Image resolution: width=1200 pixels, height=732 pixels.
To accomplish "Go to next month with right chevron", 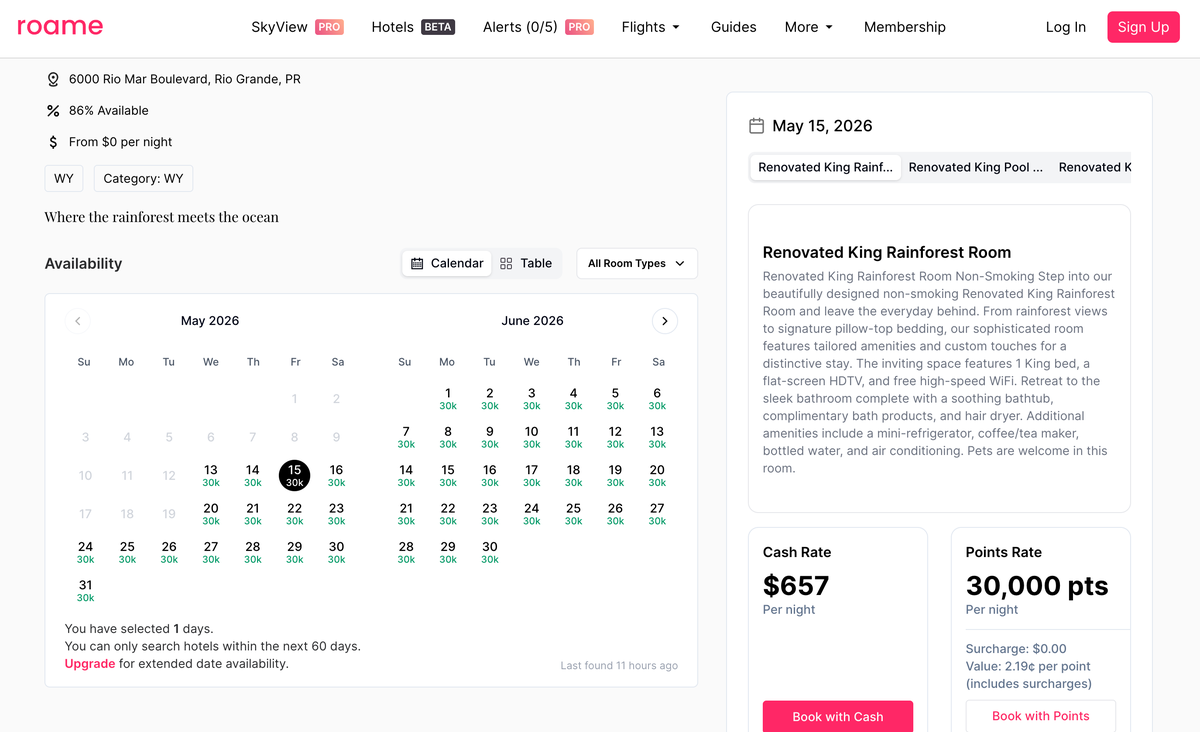I will pos(665,321).
